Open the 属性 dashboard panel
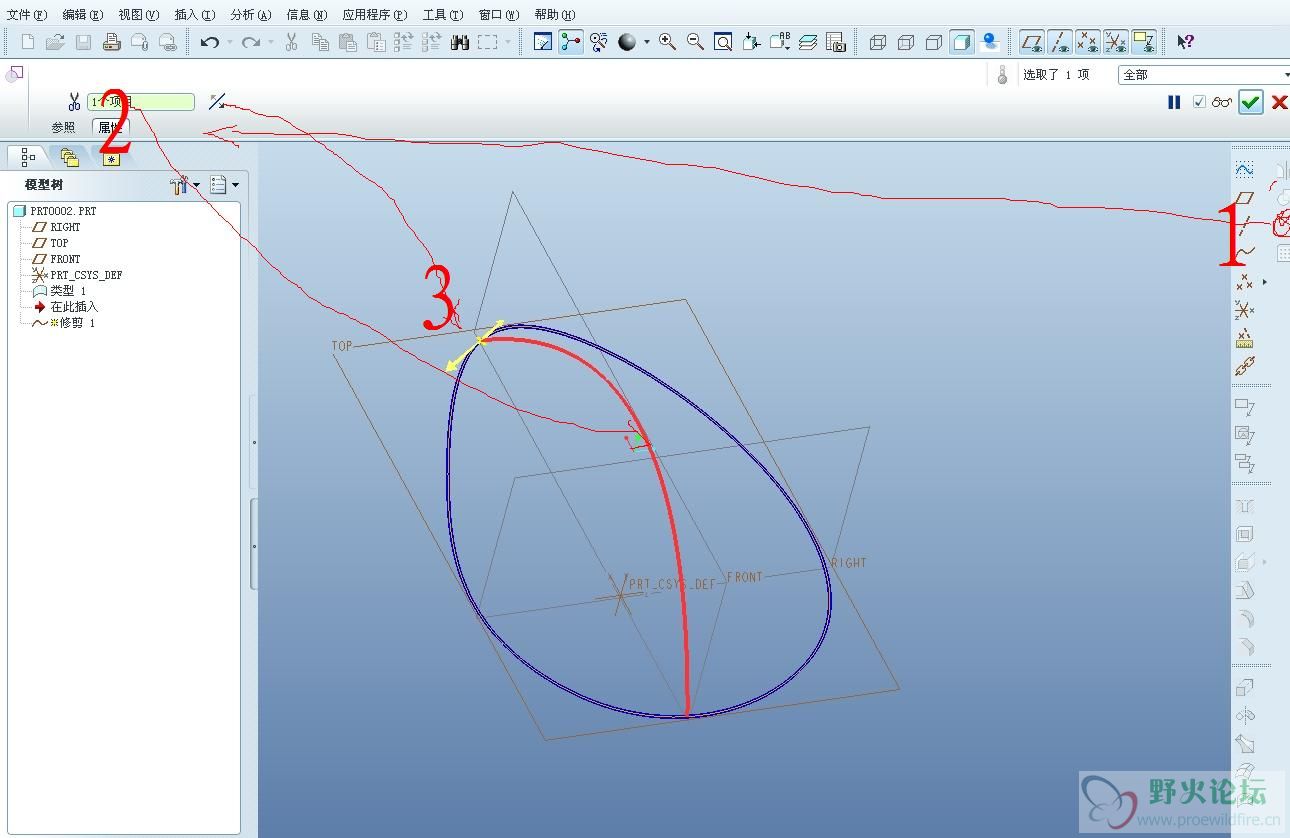 click(x=110, y=128)
